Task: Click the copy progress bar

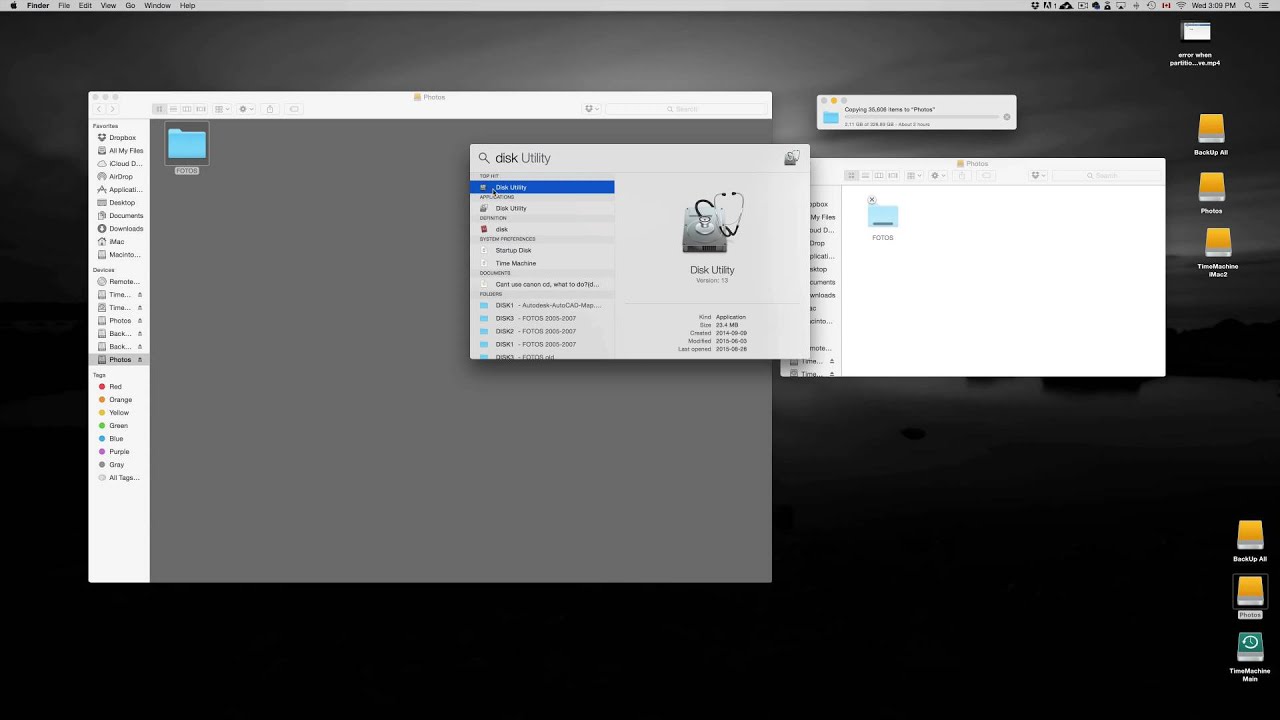Action: (921, 117)
